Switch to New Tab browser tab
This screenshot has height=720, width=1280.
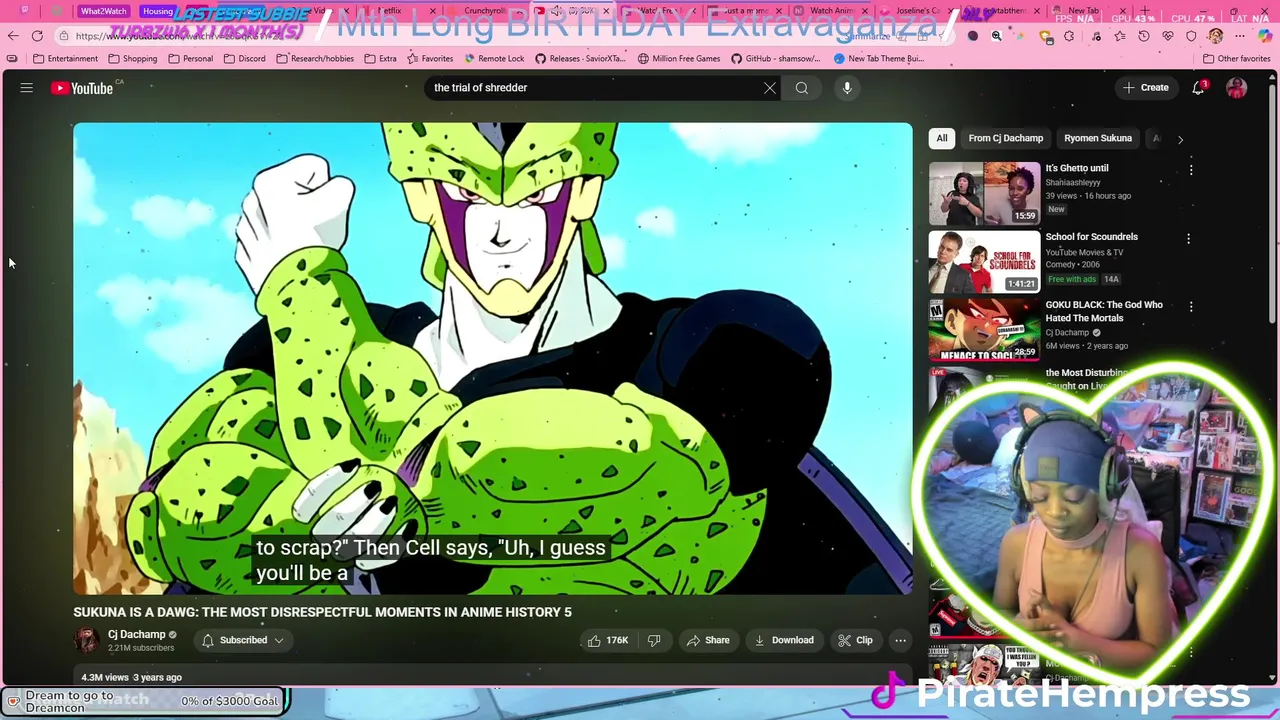[x=1090, y=11]
